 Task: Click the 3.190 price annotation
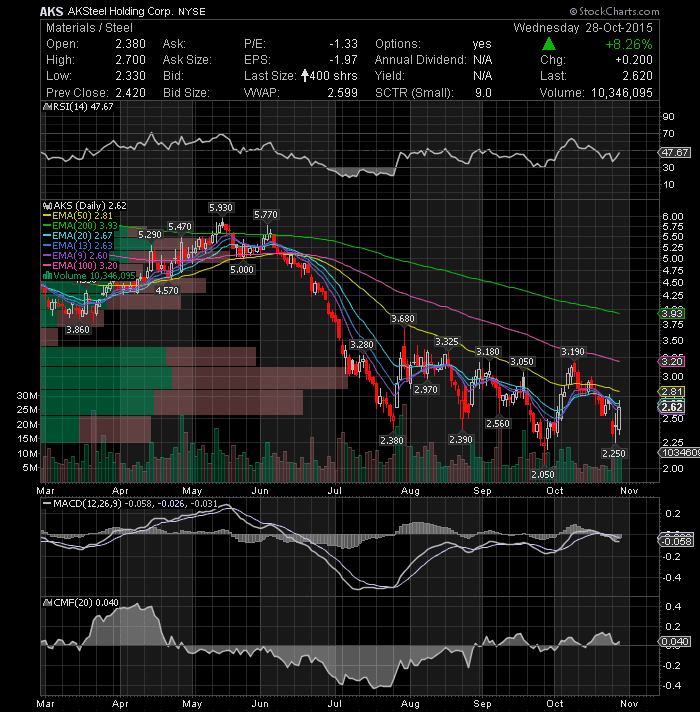tap(573, 351)
